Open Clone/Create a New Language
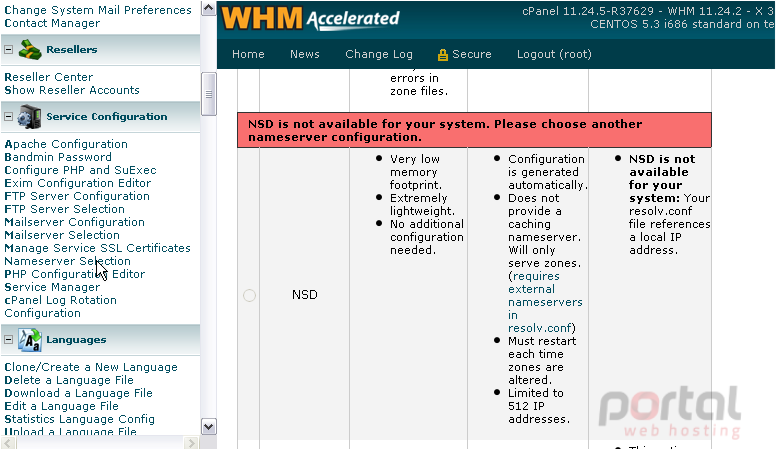This screenshot has width=776, height=450. point(91,367)
